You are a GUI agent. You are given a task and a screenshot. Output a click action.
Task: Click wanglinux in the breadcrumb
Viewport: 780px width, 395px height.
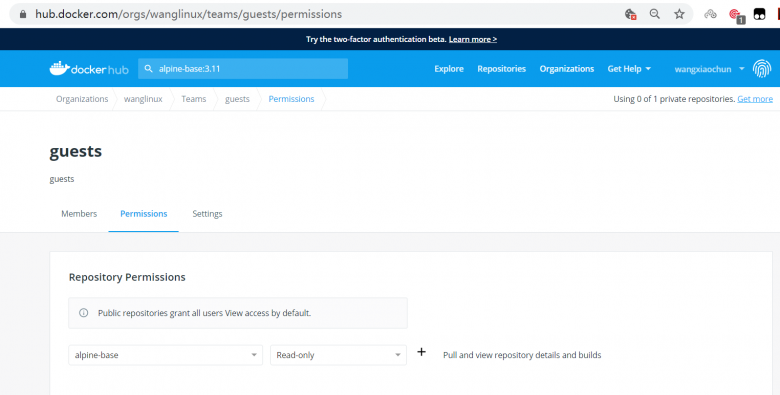[x=143, y=99]
